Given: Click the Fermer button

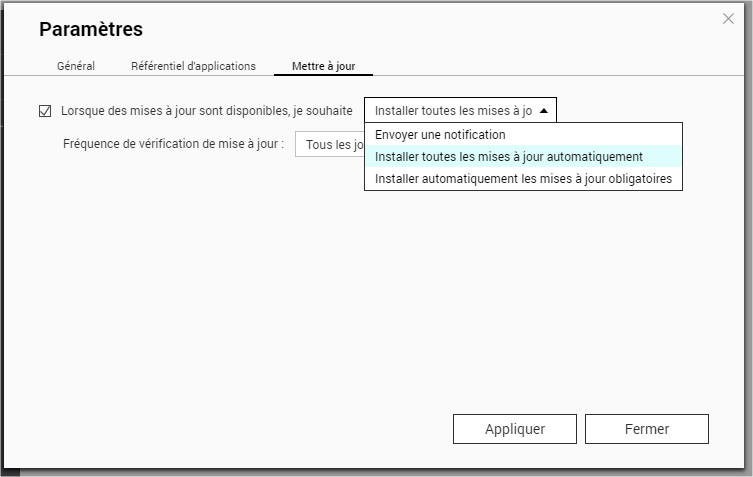Looking at the screenshot, I should [646, 429].
